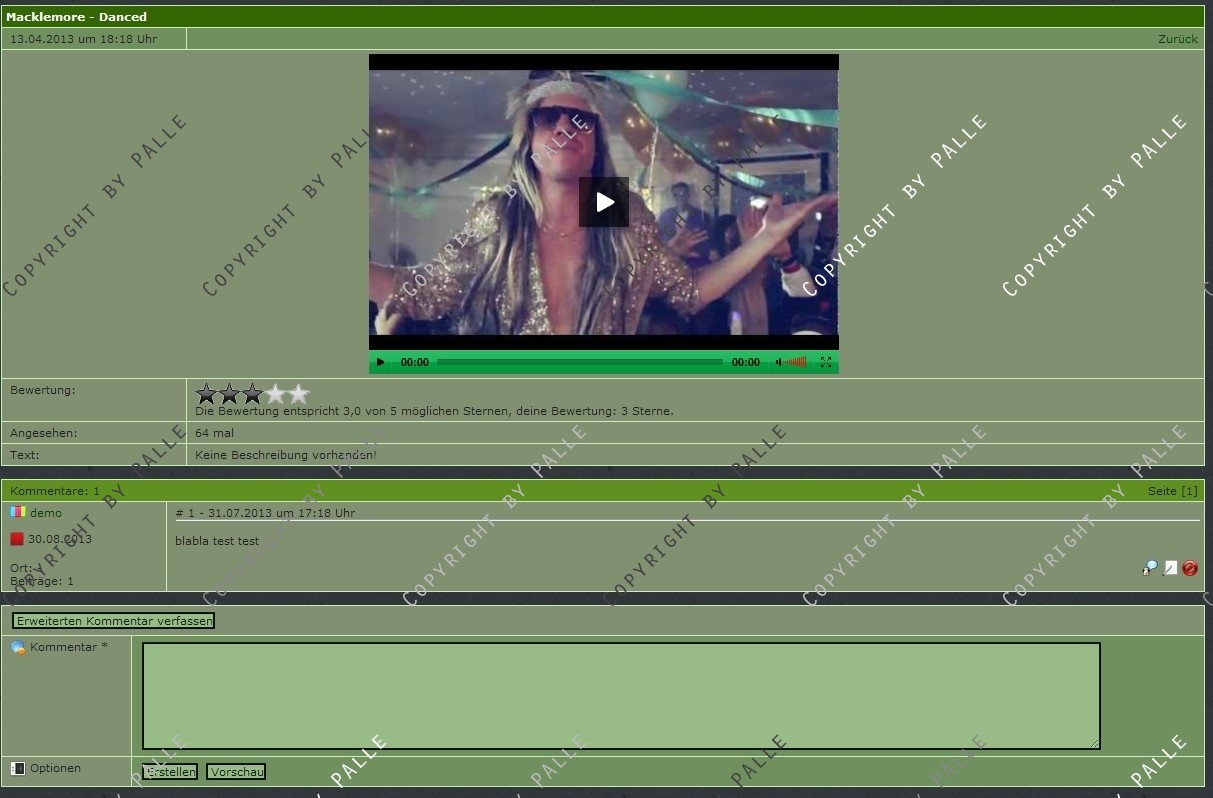Start the video with the center play overlay
This screenshot has height=798, width=1213.
click(604, 202)
